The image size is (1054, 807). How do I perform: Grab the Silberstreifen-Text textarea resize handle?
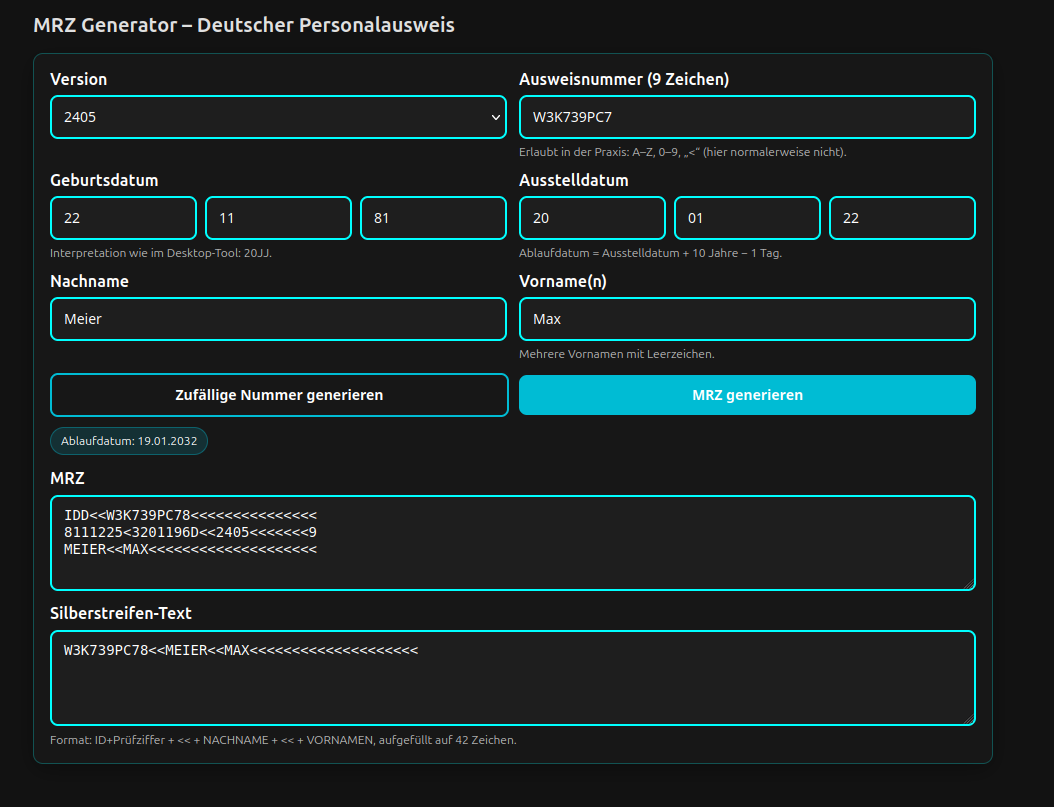pos(969,719)
